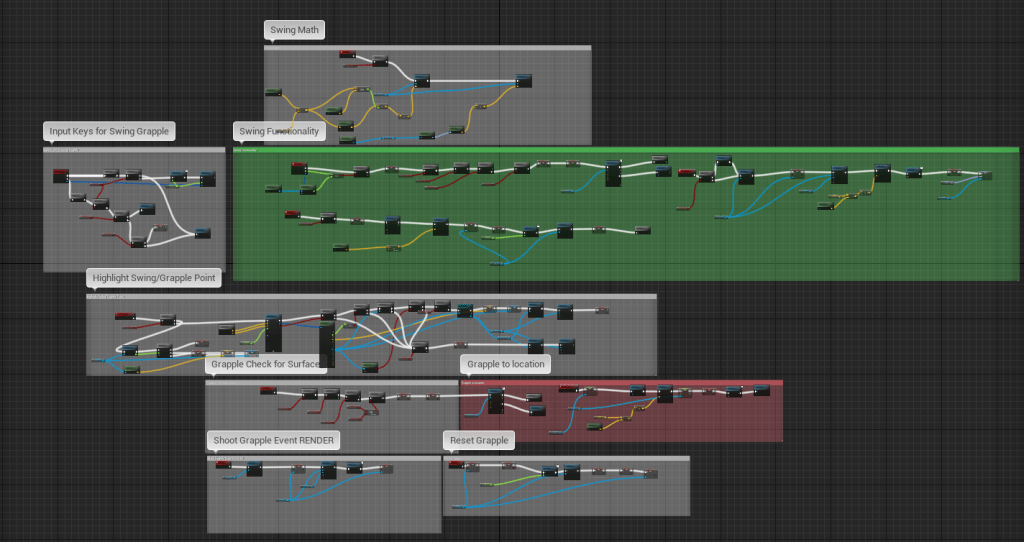Click the red Grapple to location title bar
This screenshot has width=1024, height=542.
620,383
